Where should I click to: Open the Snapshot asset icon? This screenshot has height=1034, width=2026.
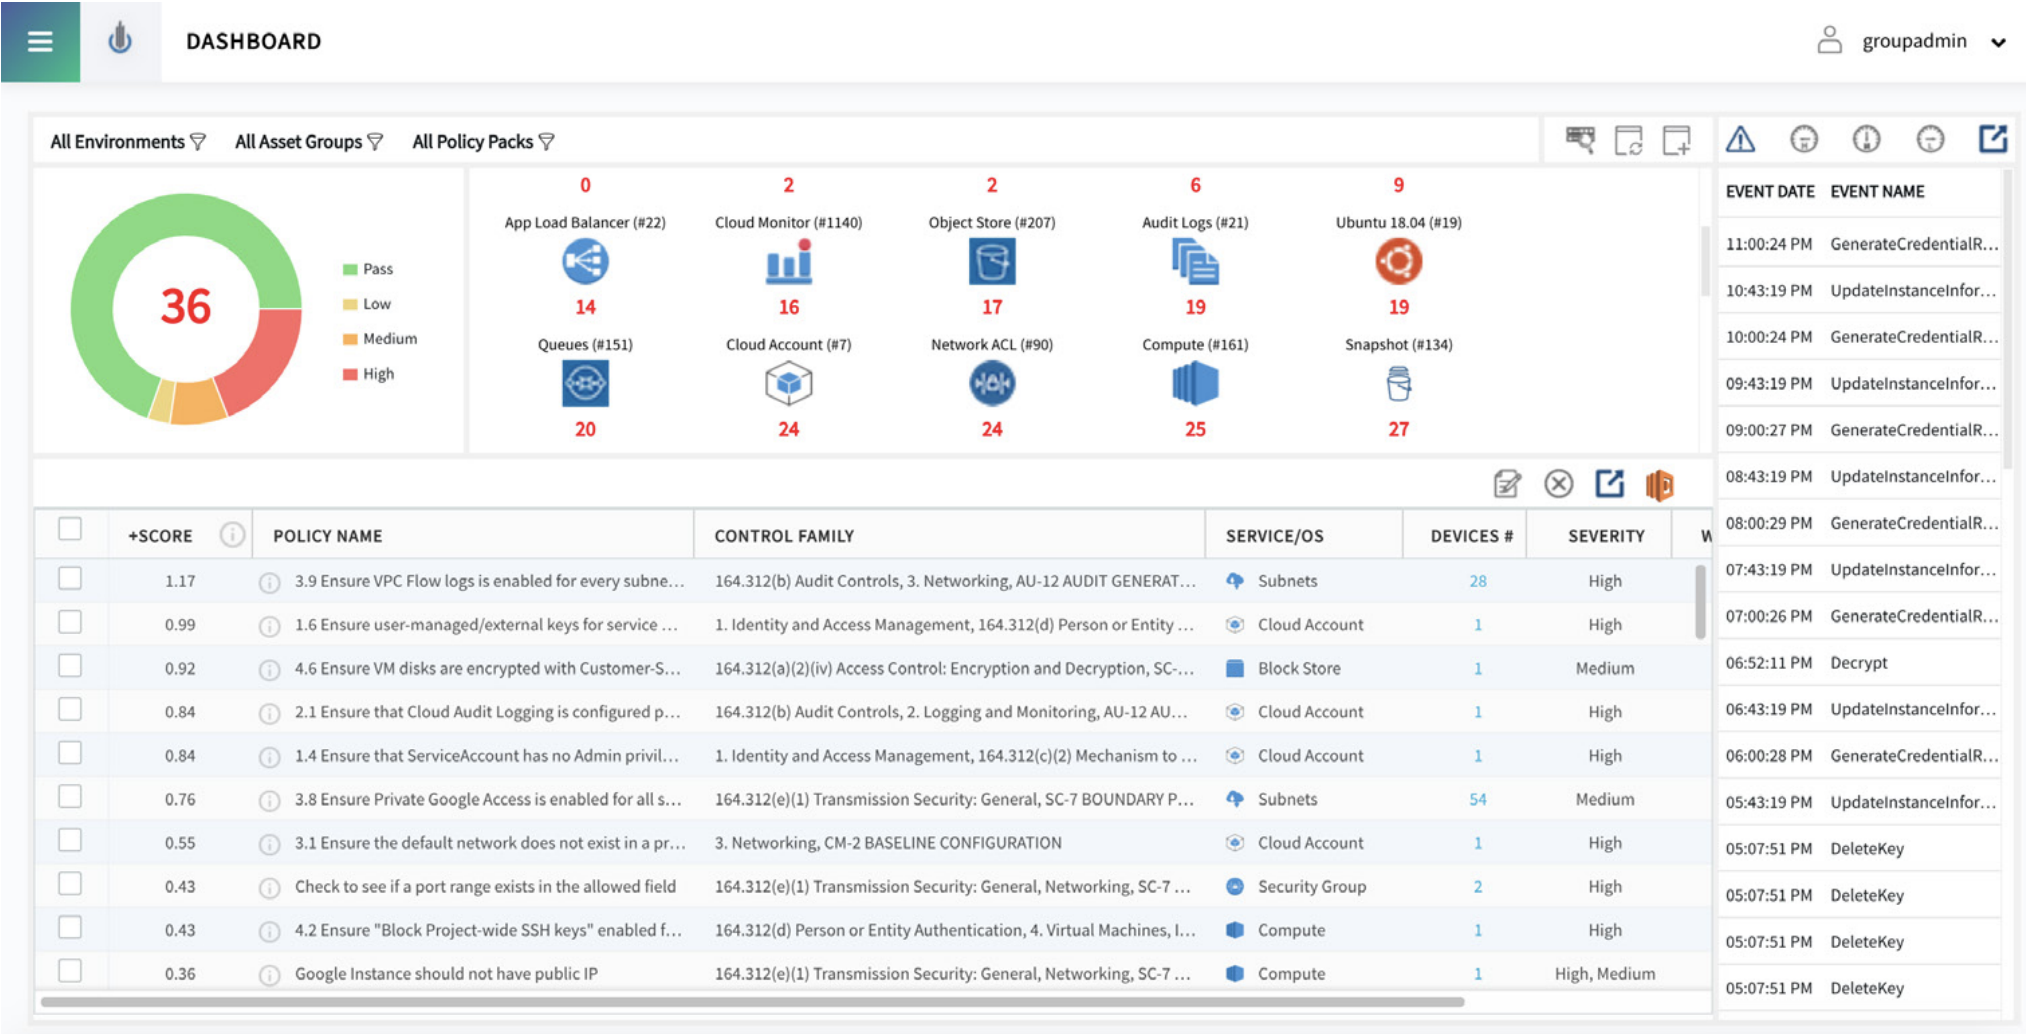(x=1398, y=384)
